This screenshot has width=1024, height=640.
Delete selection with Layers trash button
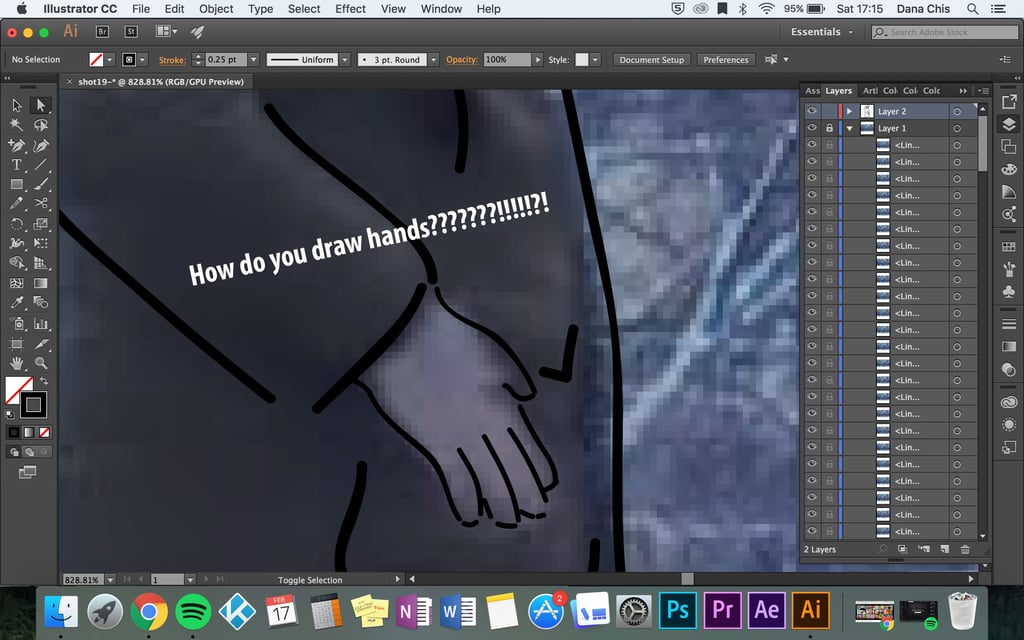[965, 549]
